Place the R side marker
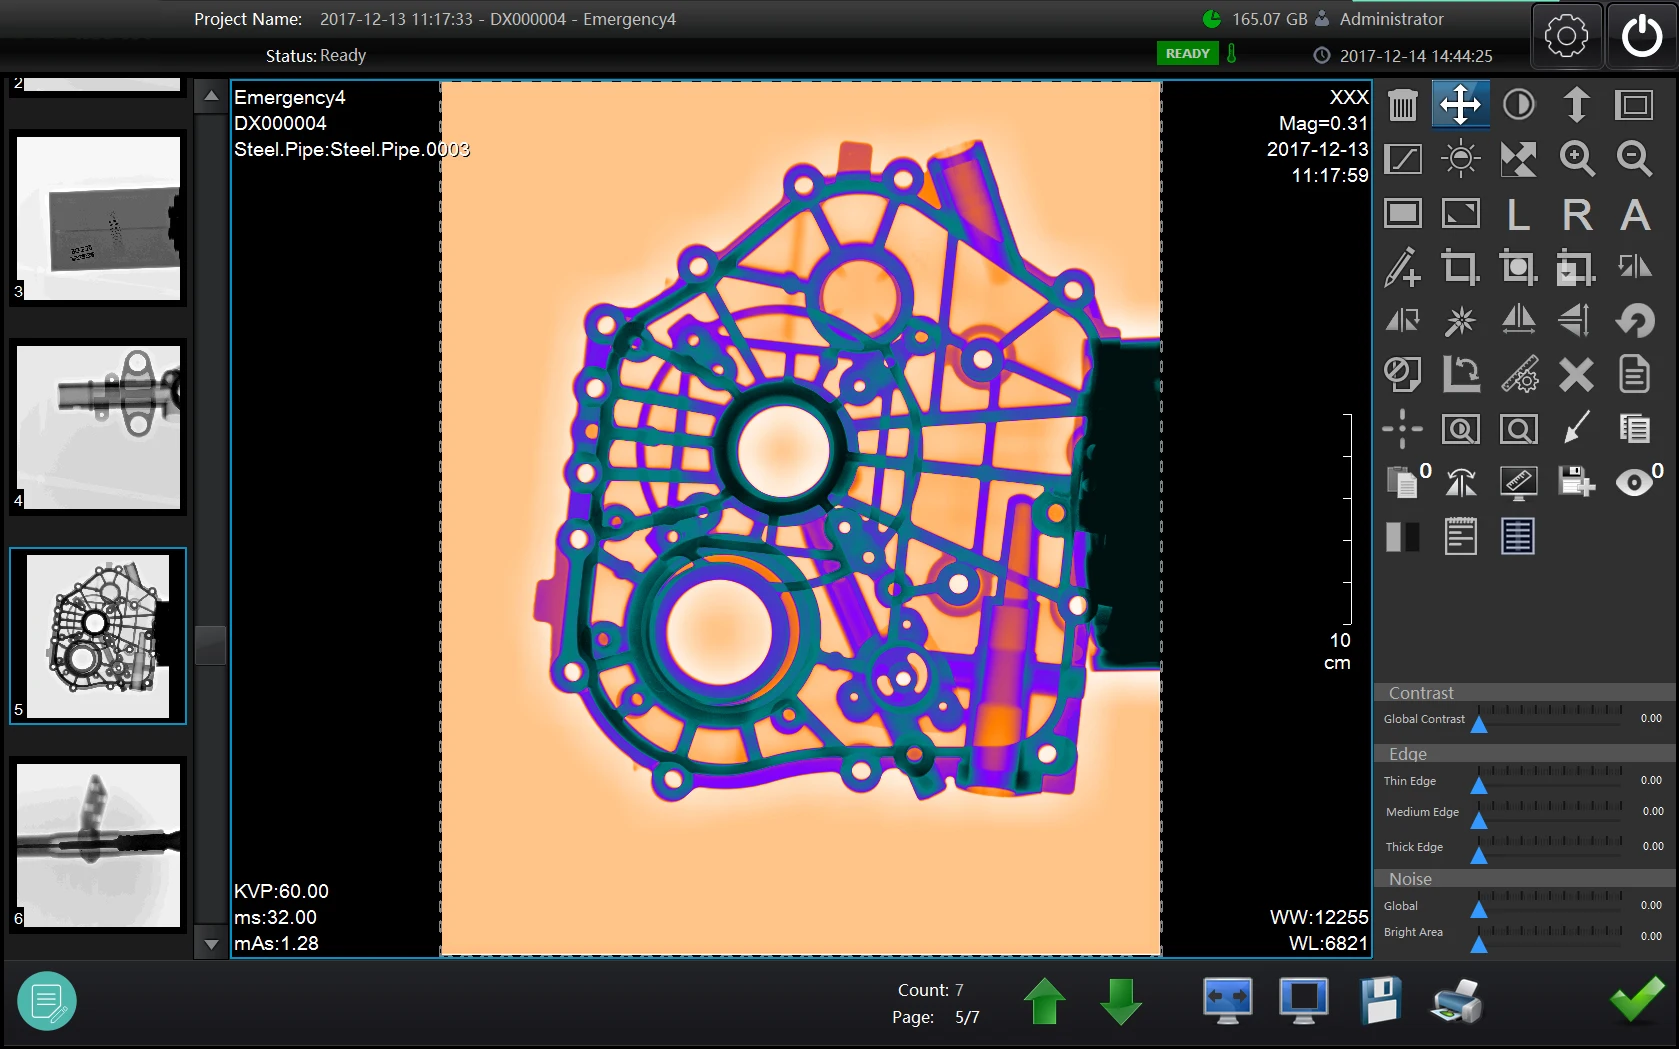Image resolution: width=1679 pixels, height=1049 pixels. point(1576,214)
